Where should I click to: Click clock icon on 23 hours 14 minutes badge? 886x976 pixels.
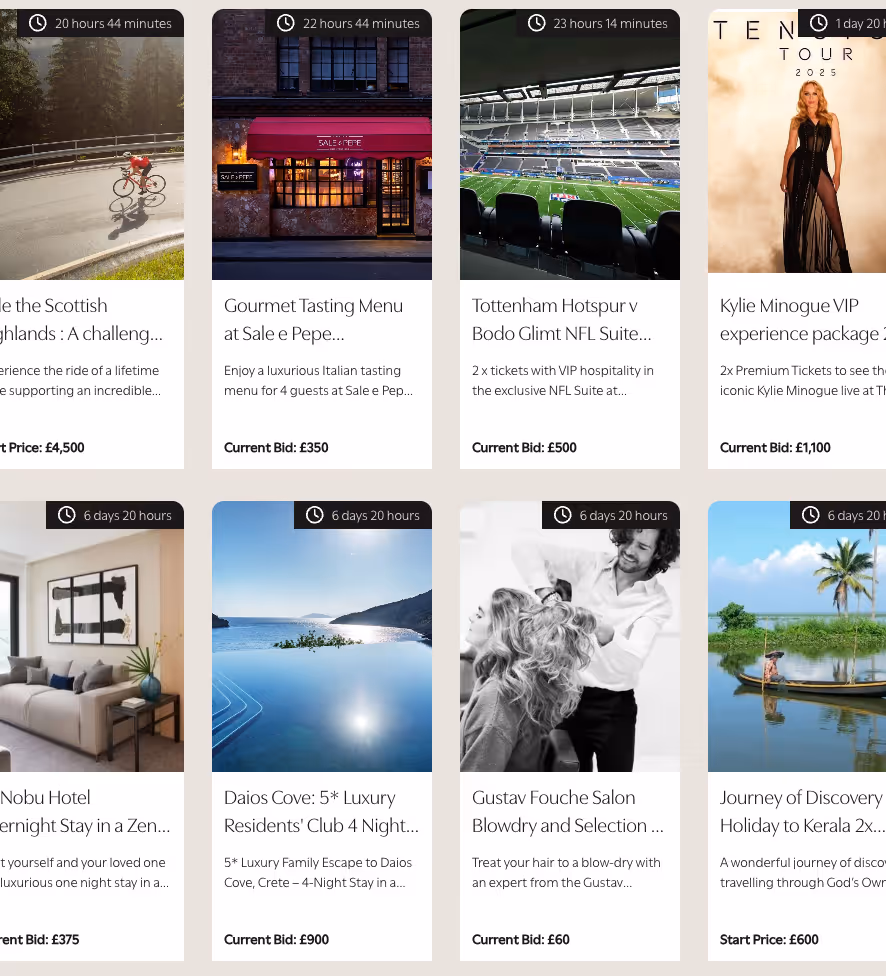pos(537,23)
